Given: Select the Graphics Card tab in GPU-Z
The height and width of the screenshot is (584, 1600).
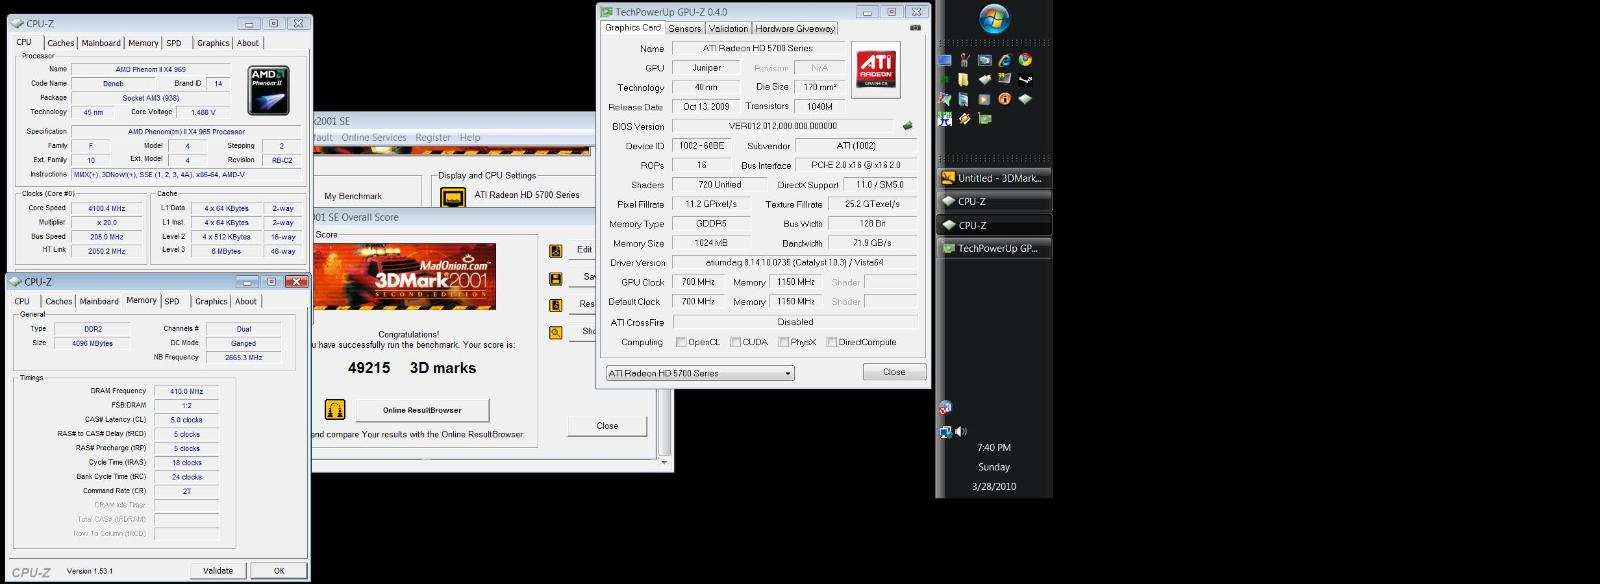Looking at the screenshot, I should pyautogui.click(x=633, y=28).
